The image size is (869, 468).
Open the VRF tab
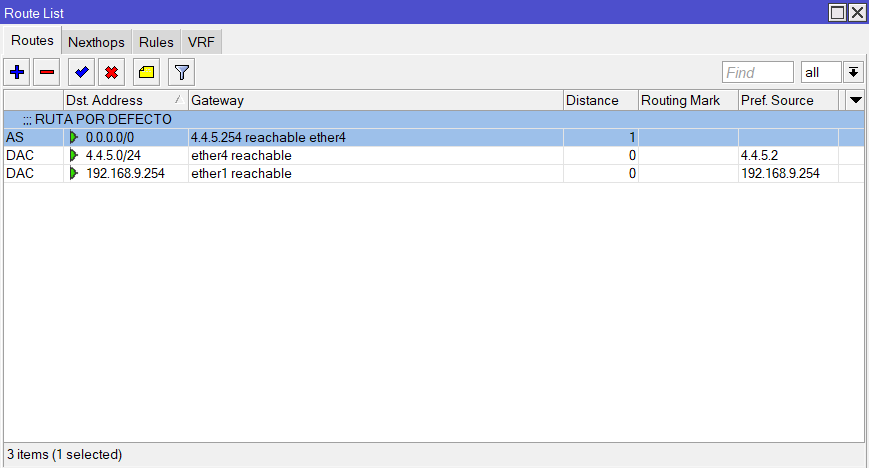201,42
